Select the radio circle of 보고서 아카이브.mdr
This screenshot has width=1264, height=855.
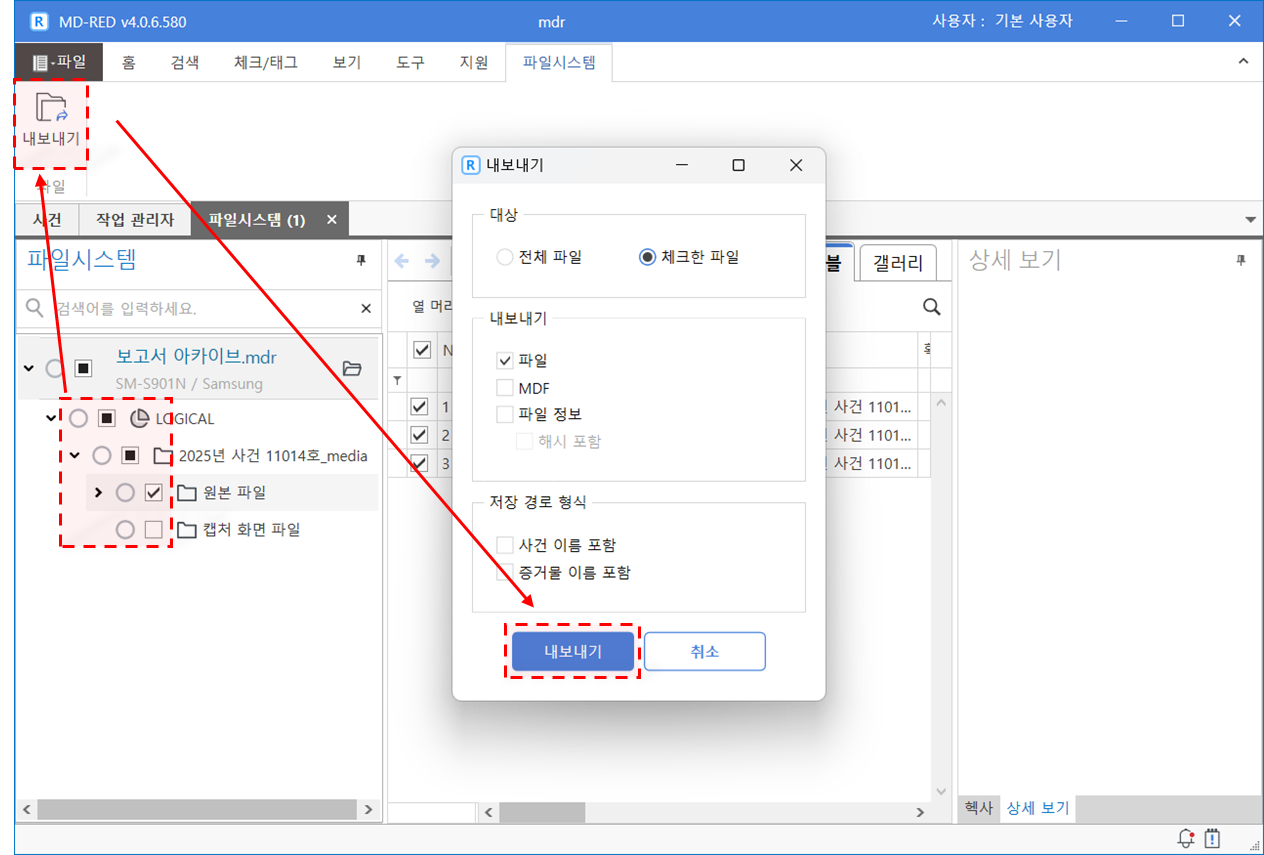click(x=55, y=369)
